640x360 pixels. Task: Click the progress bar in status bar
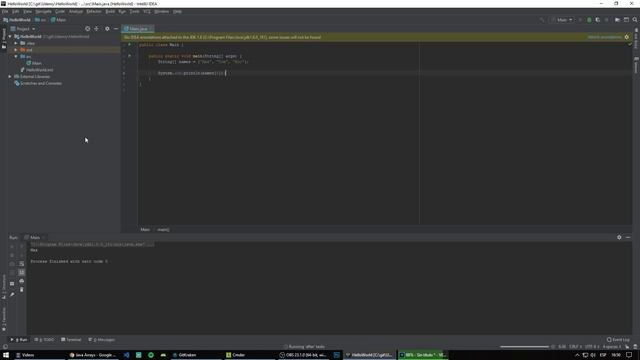pyautogui.click(x=524, y=347)
